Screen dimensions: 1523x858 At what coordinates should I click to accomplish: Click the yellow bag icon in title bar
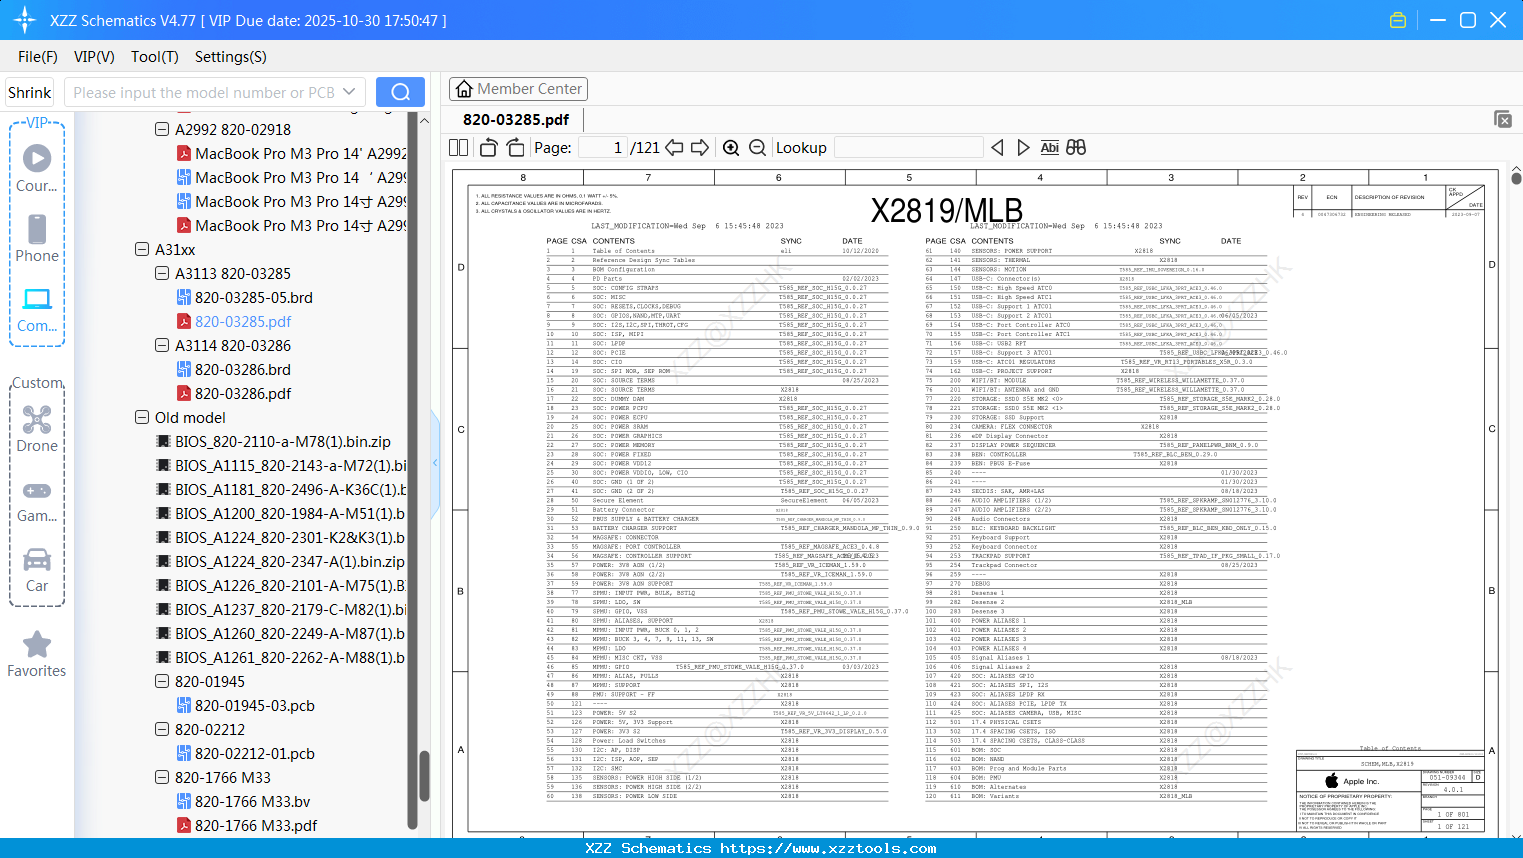(1398, 20)
